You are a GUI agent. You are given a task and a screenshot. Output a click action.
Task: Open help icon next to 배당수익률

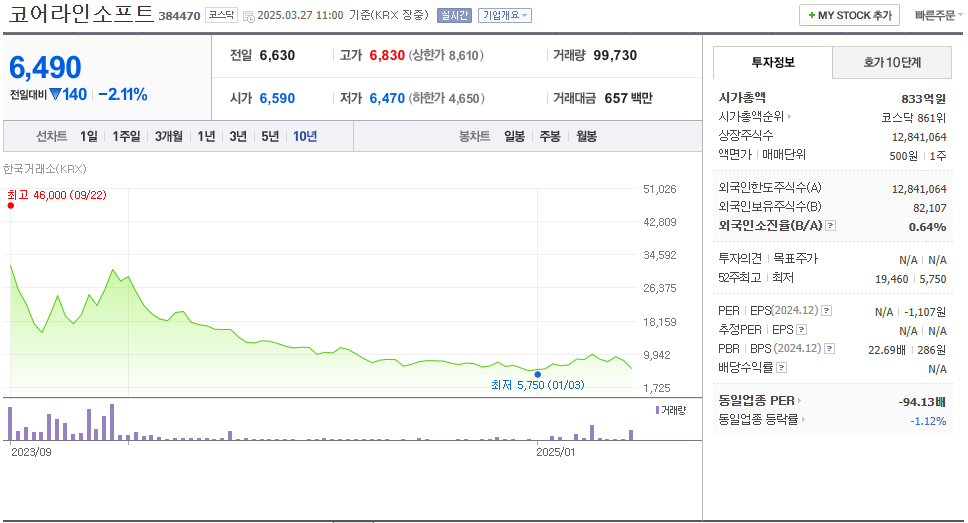[x=782, y=368]
